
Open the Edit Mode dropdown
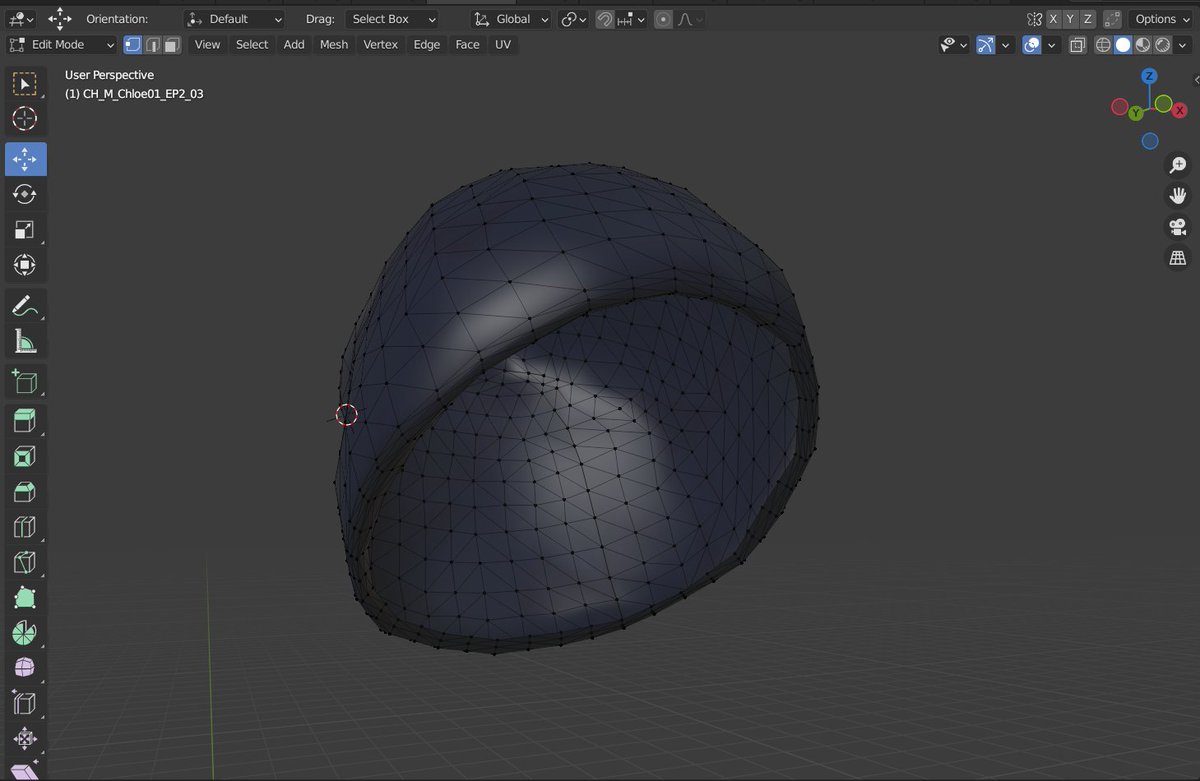point(61,44)
